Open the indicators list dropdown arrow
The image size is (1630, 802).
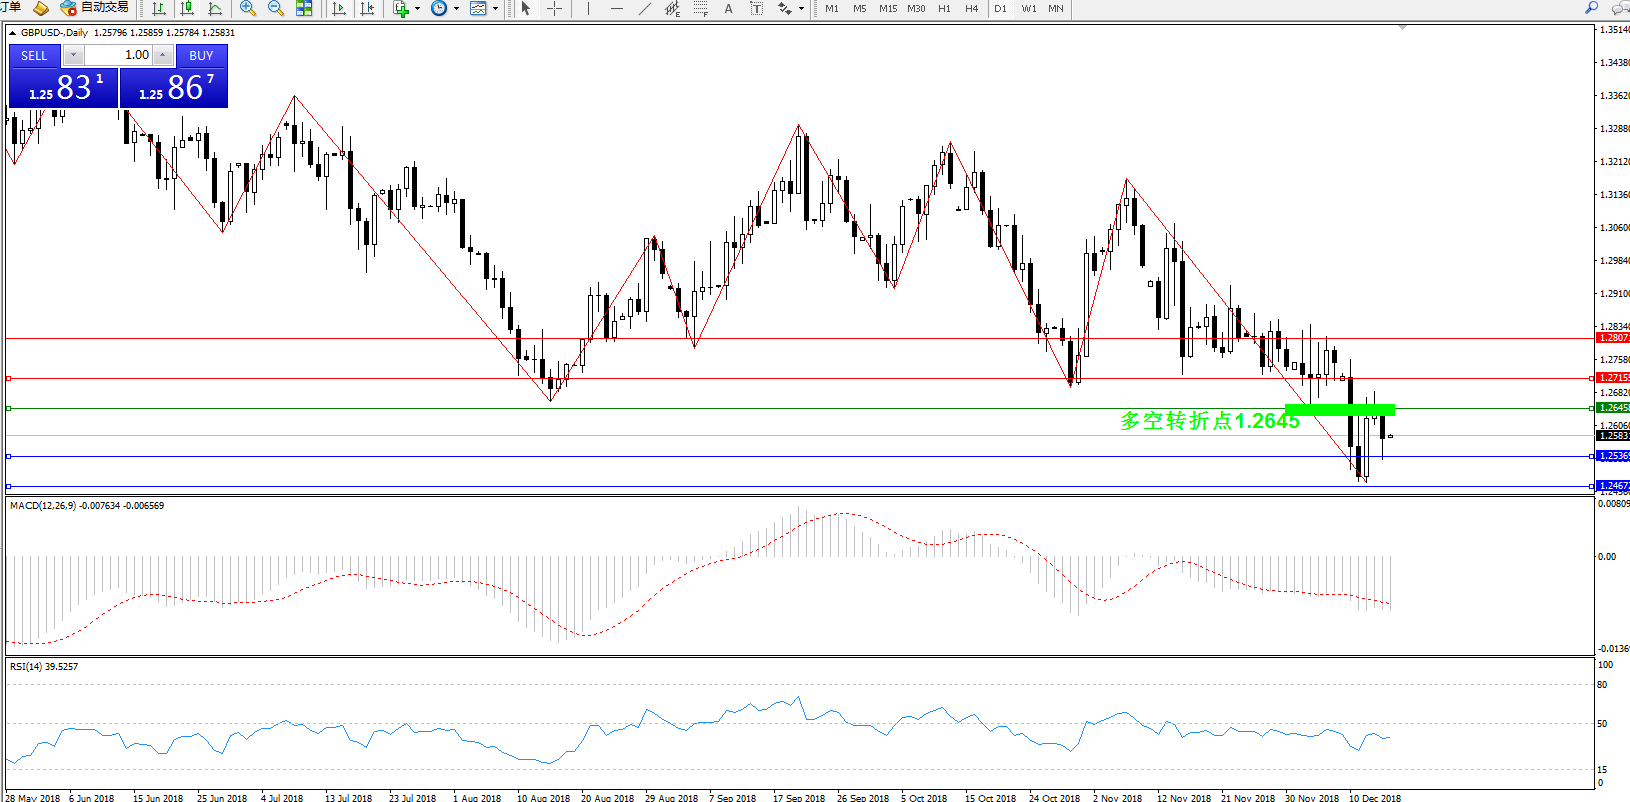click(417, 9)
